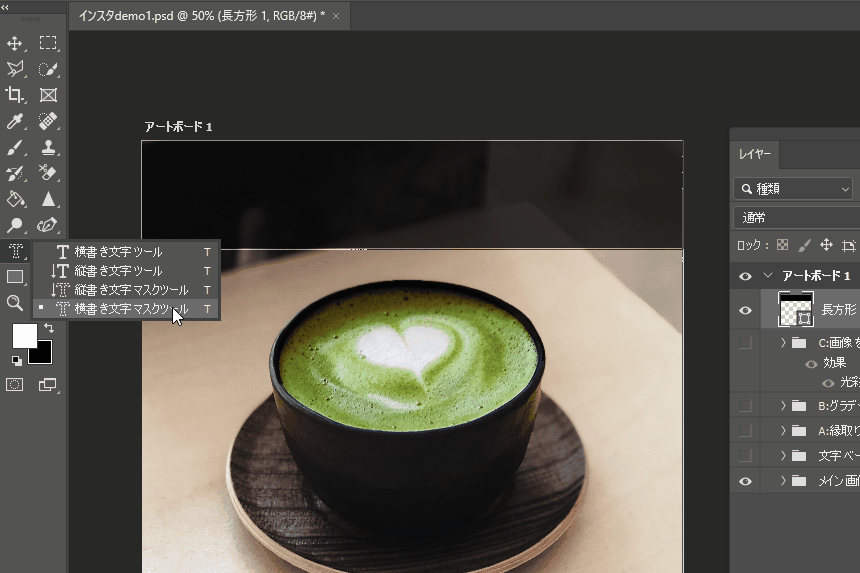Lock layer position with move icon
Viewport: 860px width, 573px height.
click(x=826, y=245)
